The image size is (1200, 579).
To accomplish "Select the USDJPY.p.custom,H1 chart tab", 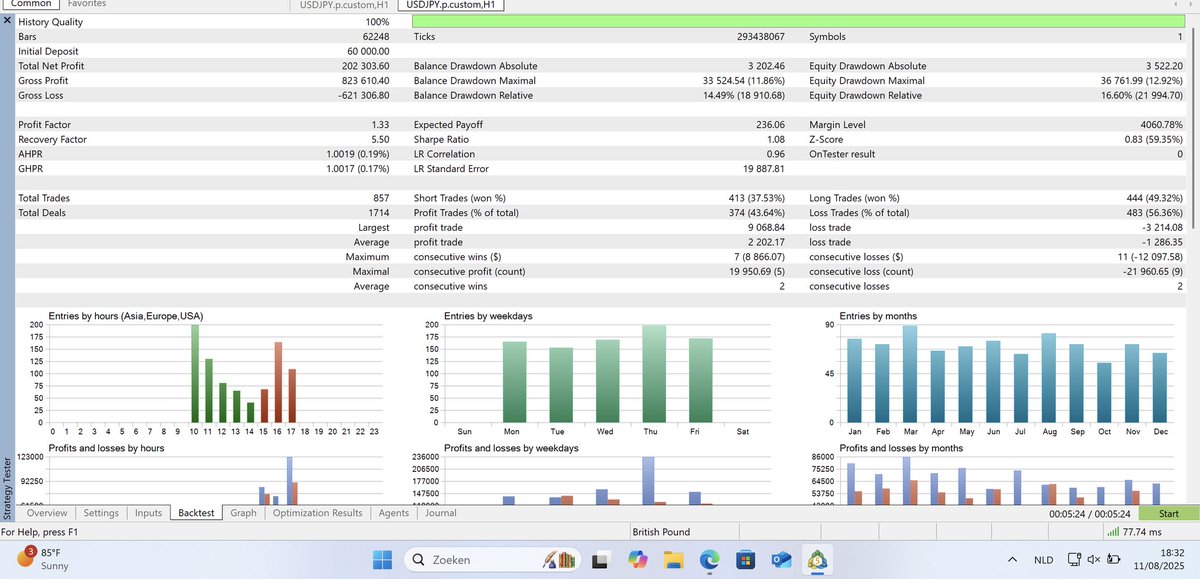I will pos(450,4).
